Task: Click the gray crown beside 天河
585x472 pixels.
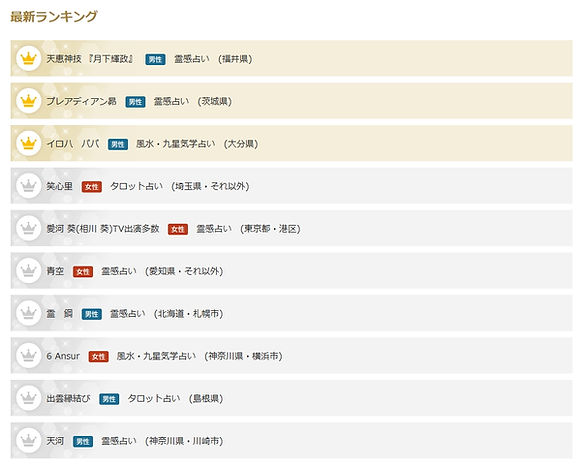Action: point(29,441)
